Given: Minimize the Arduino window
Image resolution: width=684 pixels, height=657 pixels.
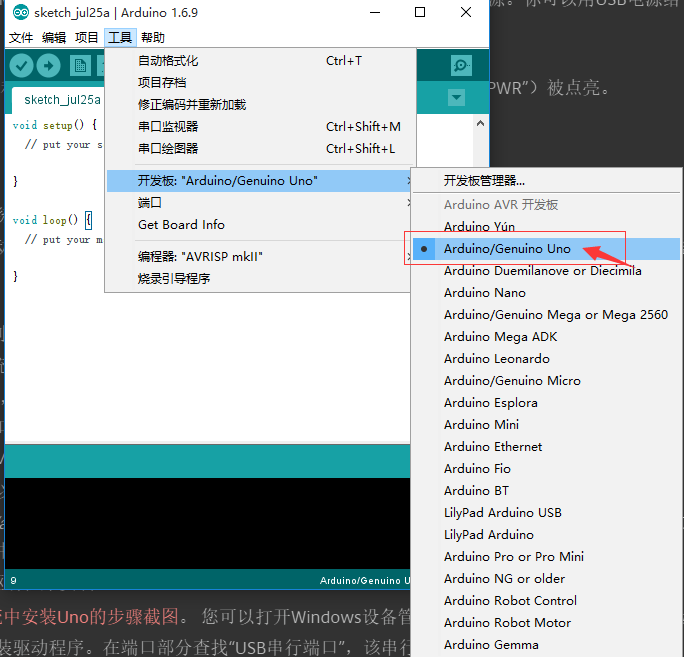Looking at the screenshot, I should tap(375, 13).
